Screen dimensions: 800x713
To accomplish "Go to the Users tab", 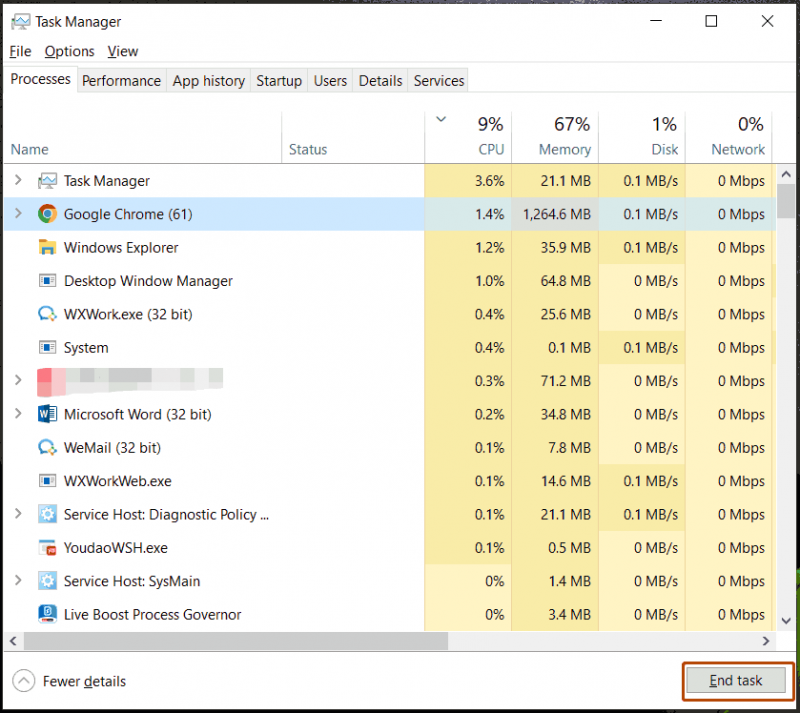I will [330, 81].
